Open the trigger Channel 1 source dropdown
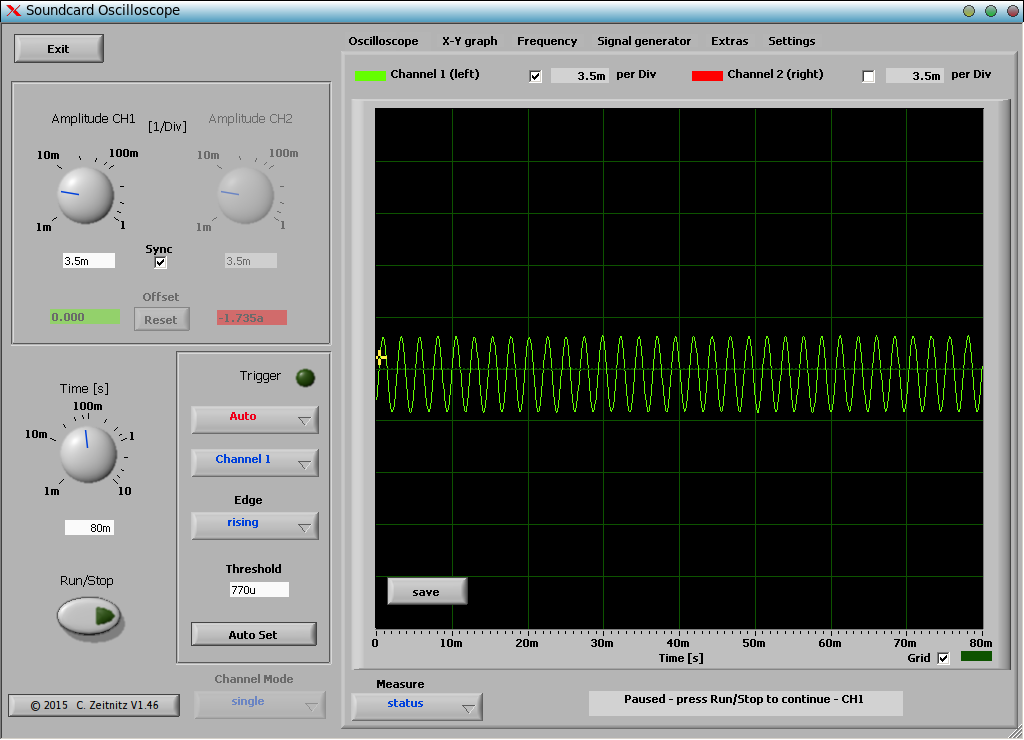Image resolution: width=1024 pixels, height=740 pixels. 255,462
